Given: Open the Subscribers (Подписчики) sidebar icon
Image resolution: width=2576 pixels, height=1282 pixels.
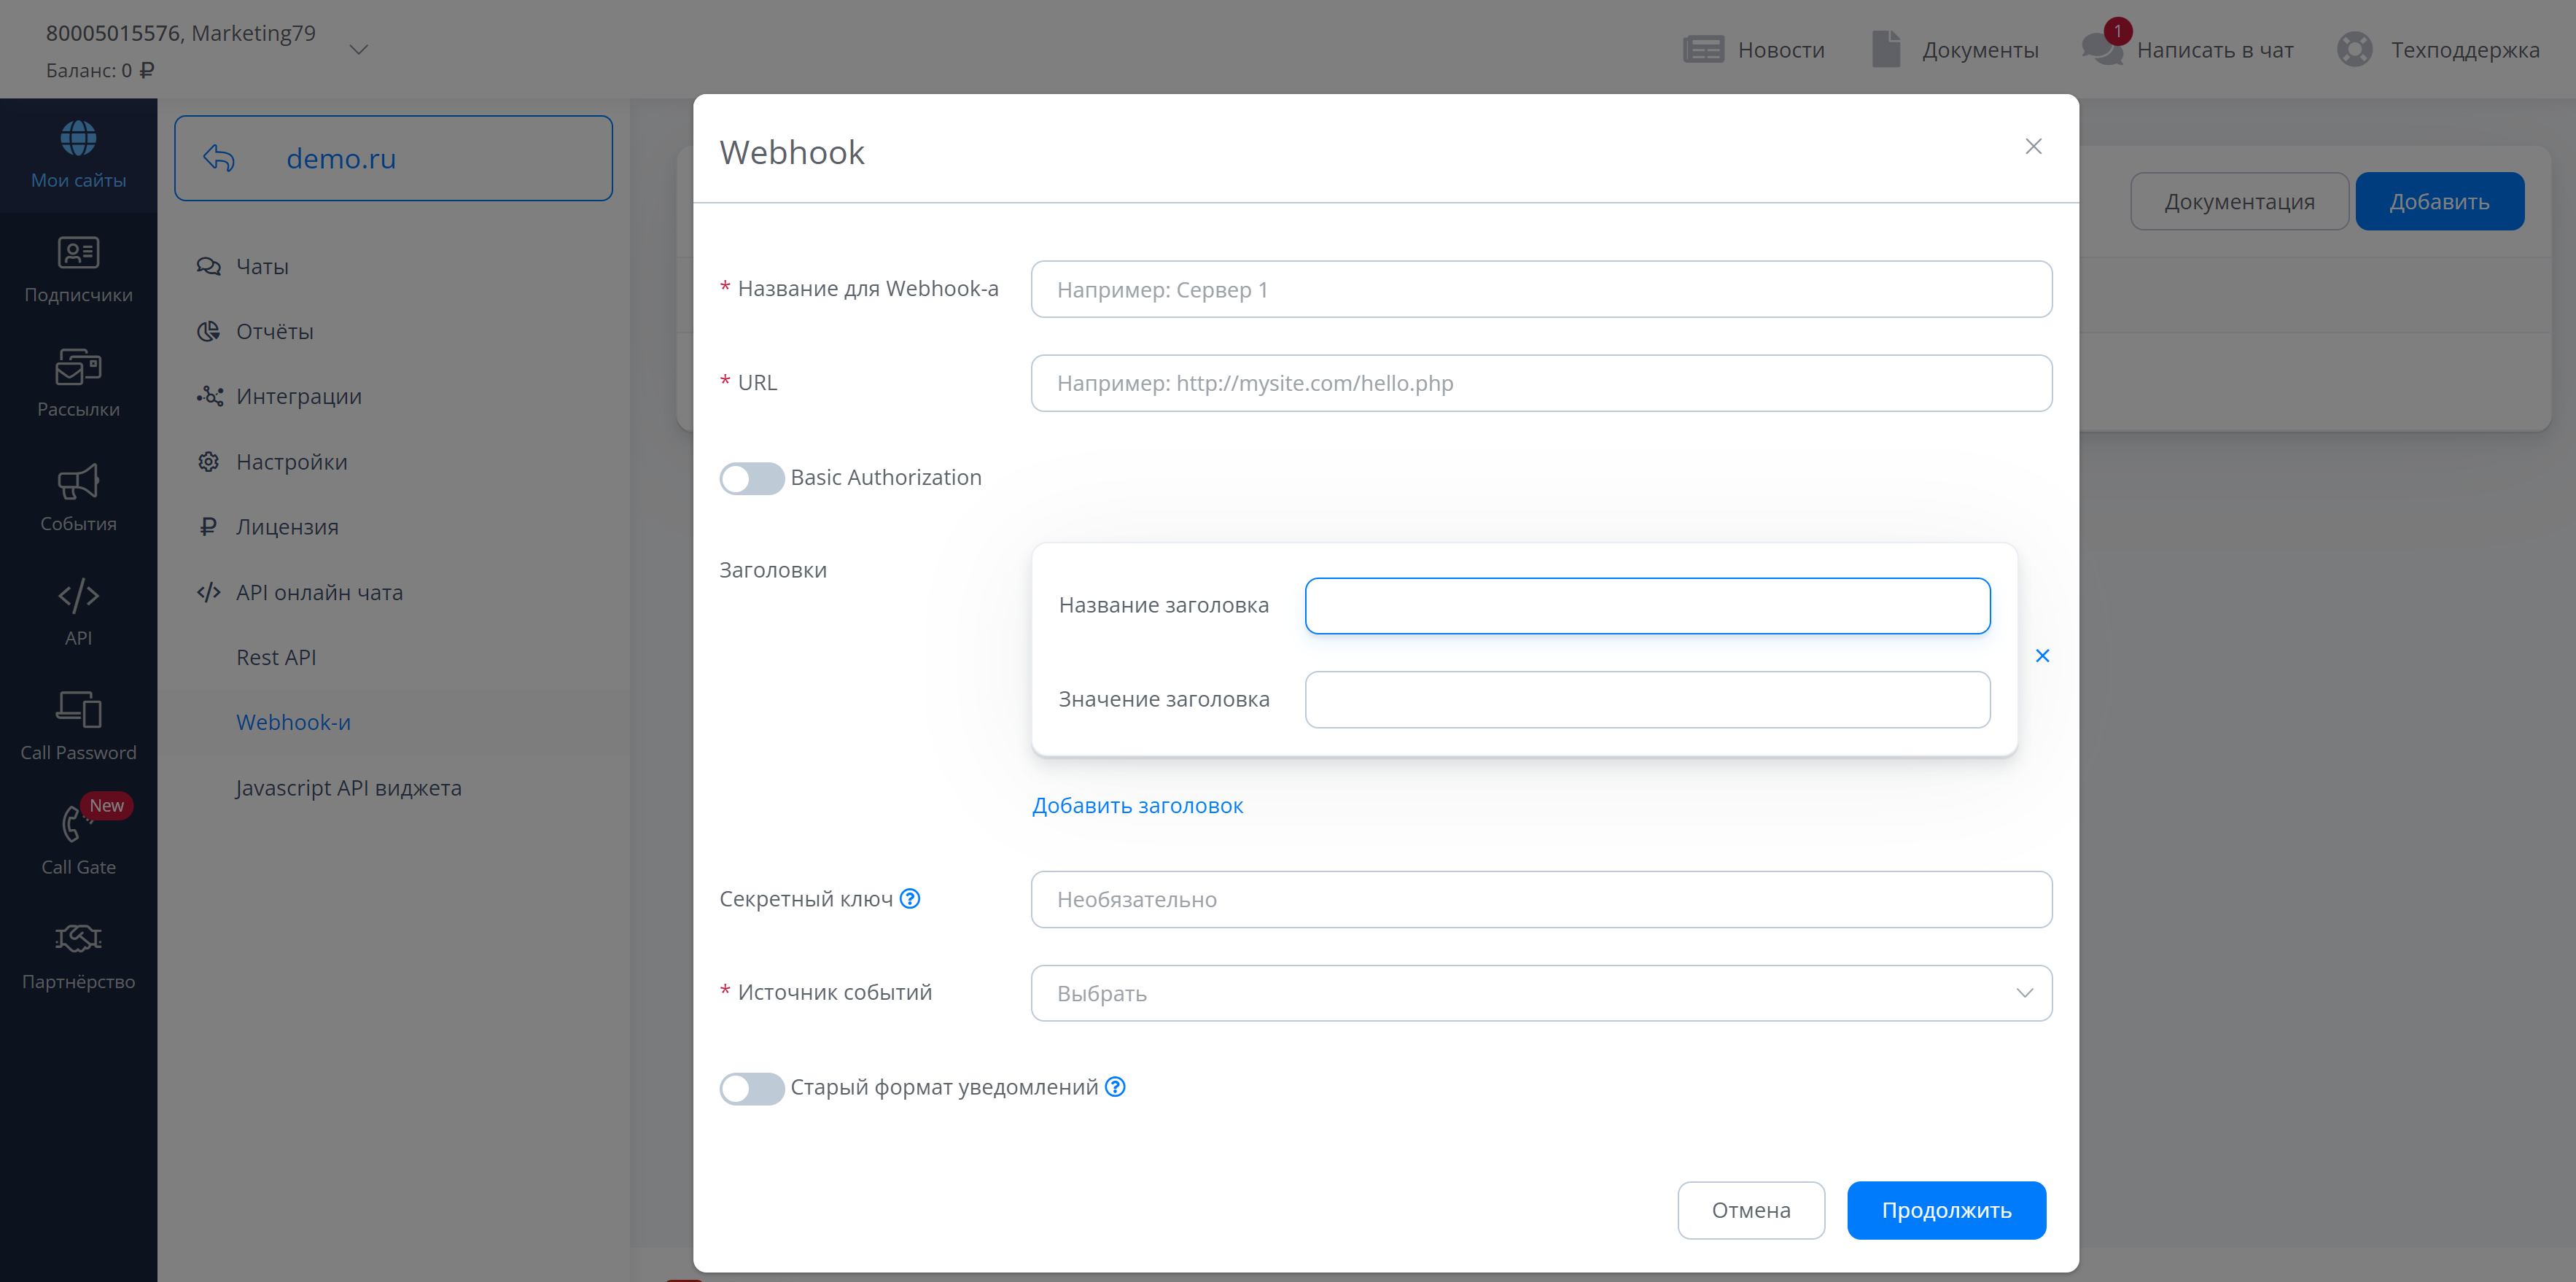Looking at the screenshot, I should 78,254.
